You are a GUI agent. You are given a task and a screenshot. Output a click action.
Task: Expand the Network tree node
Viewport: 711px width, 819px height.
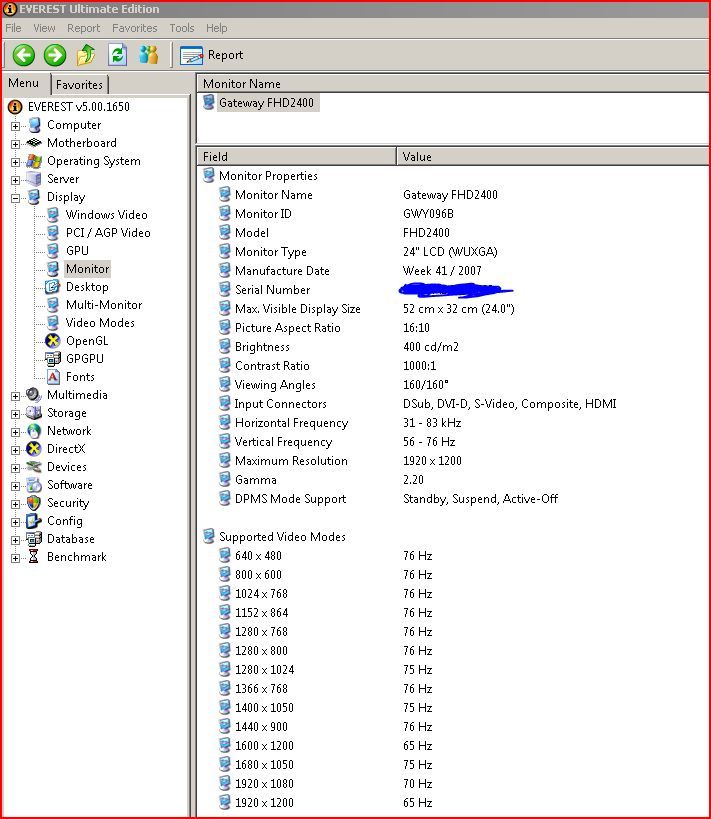15,432
